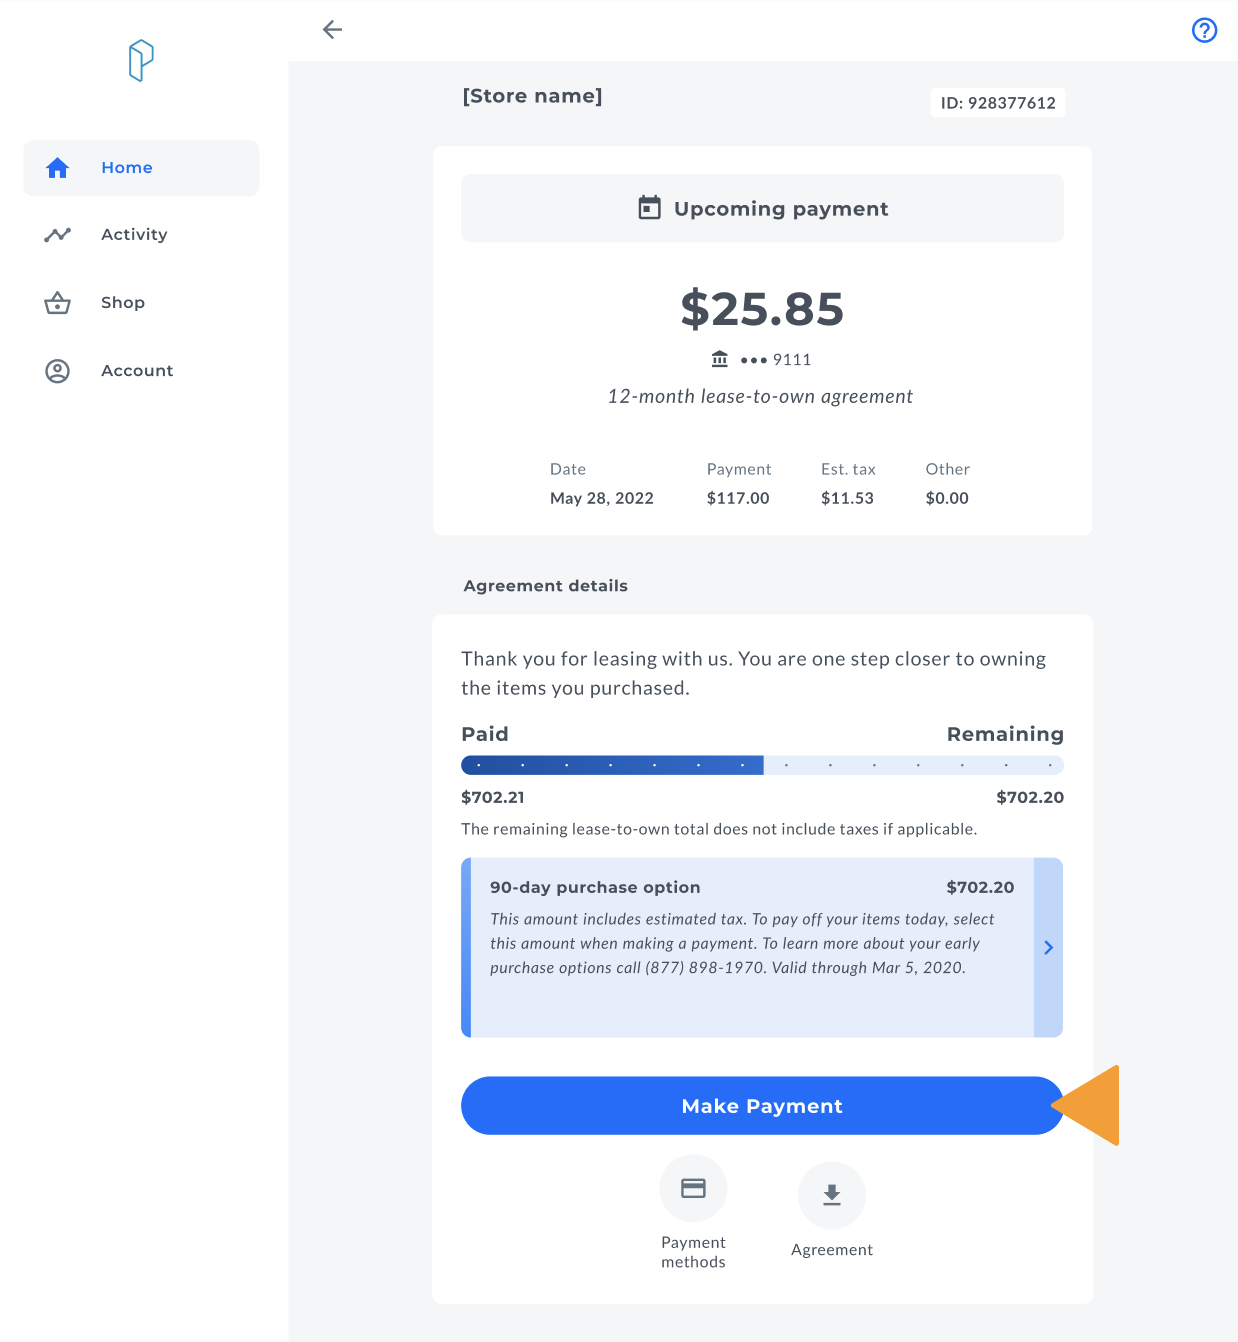Select the Shop menu item
This screenshot has height=1342, width=1238.
coord(123,303)
